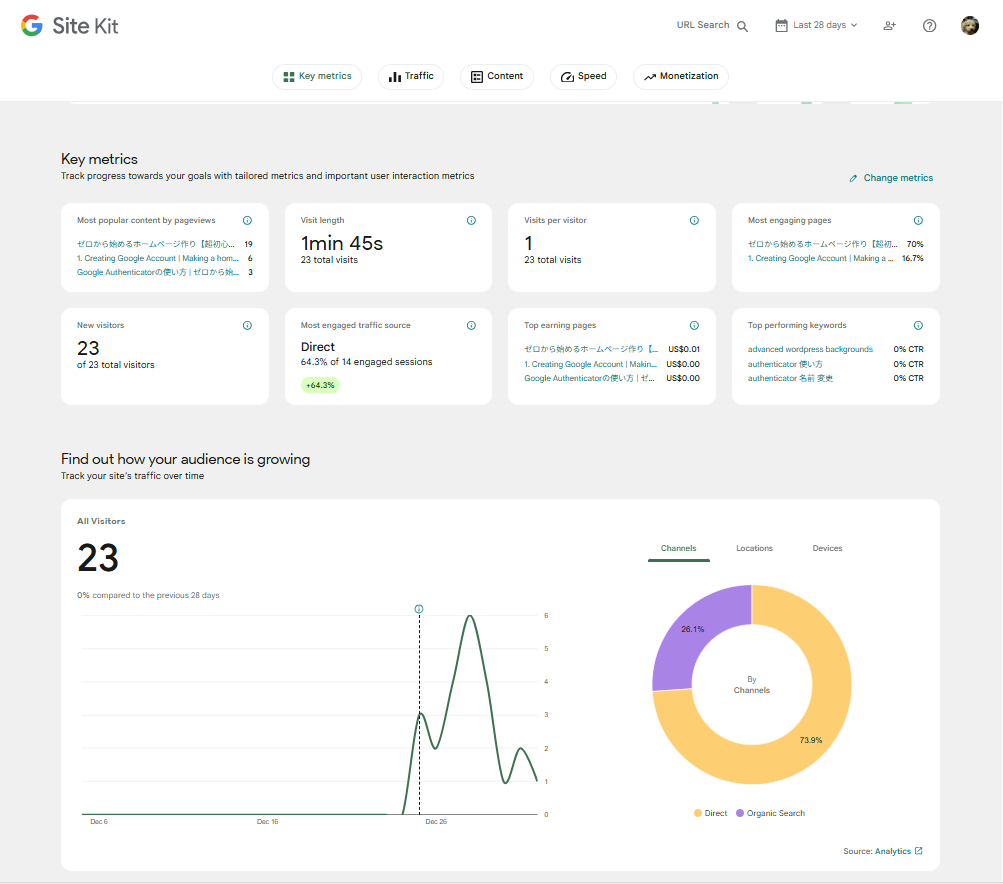The height and width of the screenshot is (884, 1003).
Task: Click the purple Organic Search donut segment
Action: (683, 637)
